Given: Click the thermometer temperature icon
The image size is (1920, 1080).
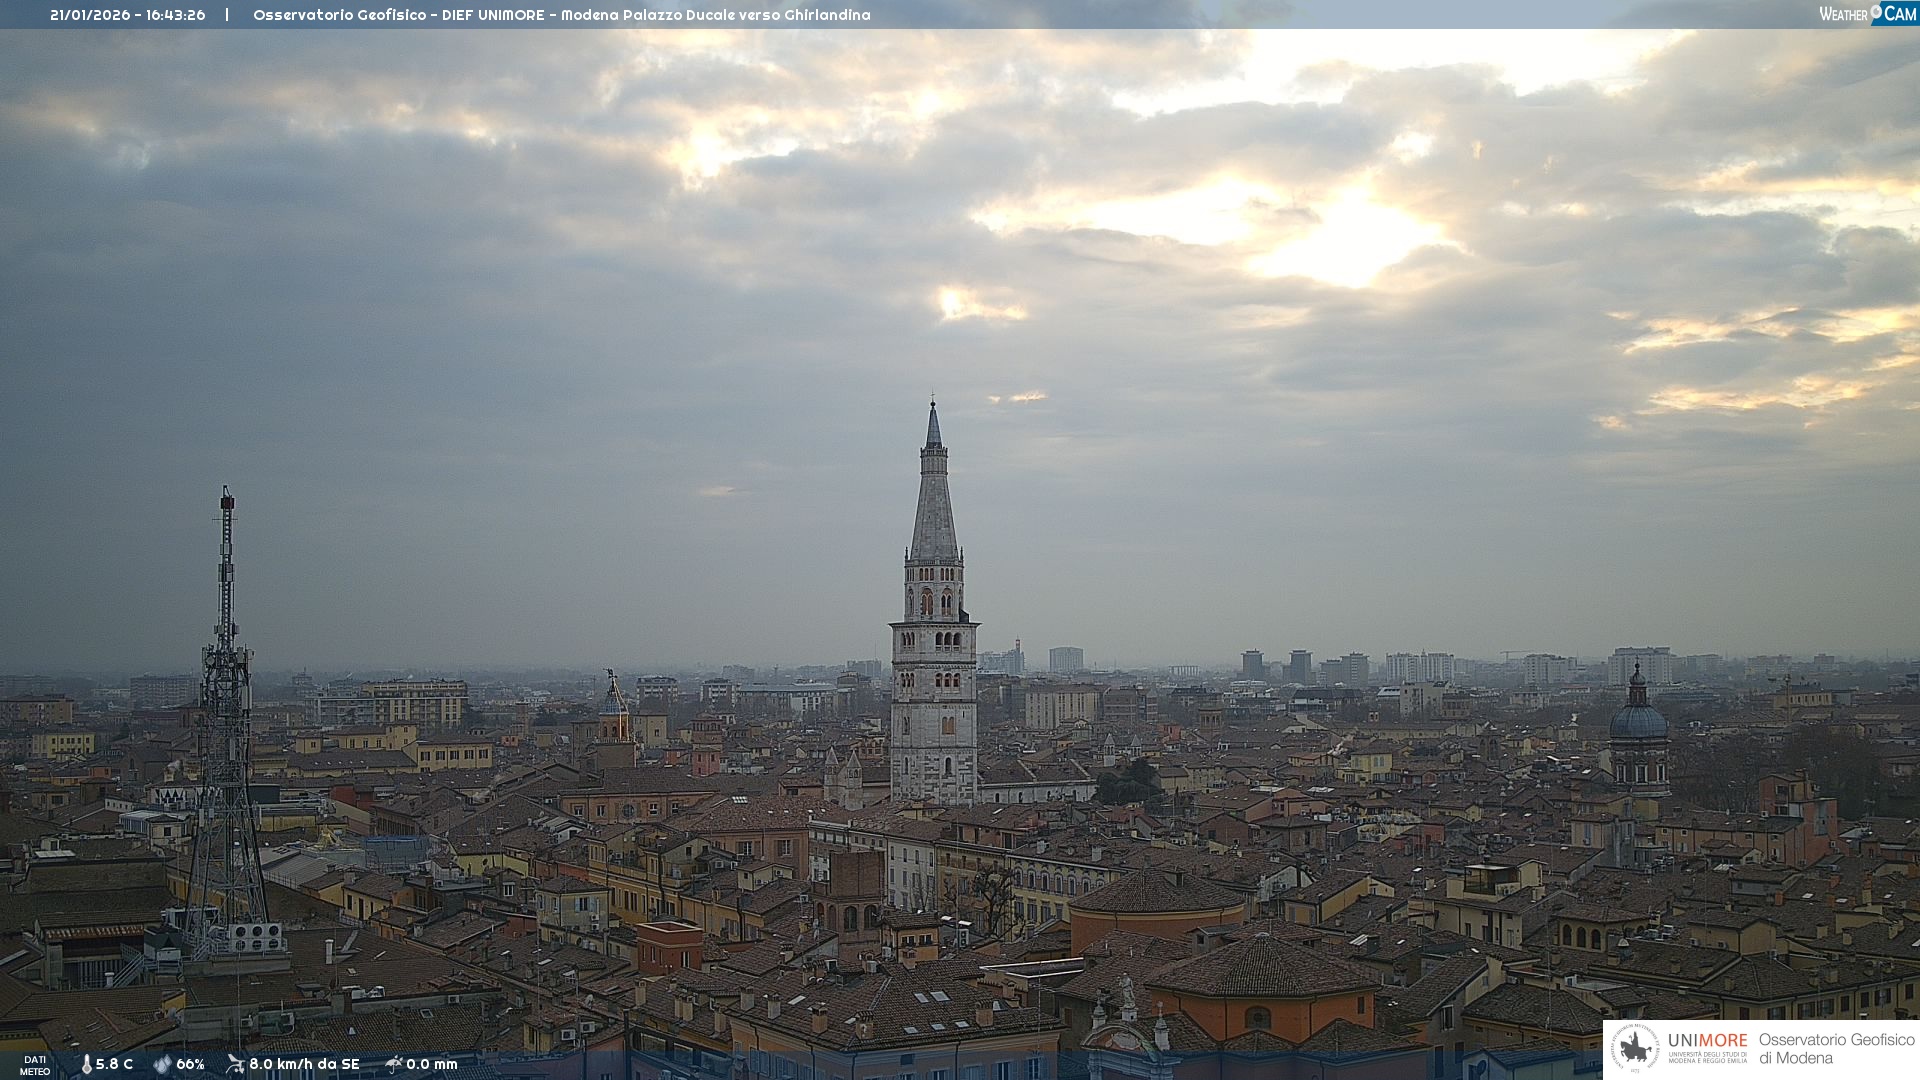Looking at the screenshot, I should [x=86, y=1065].
